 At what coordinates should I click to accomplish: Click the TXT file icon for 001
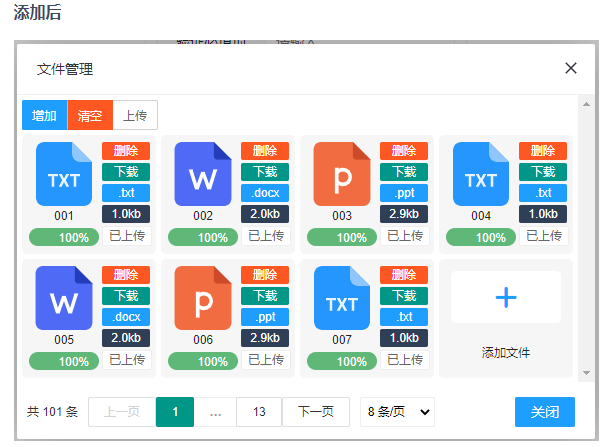coord(64,174)
